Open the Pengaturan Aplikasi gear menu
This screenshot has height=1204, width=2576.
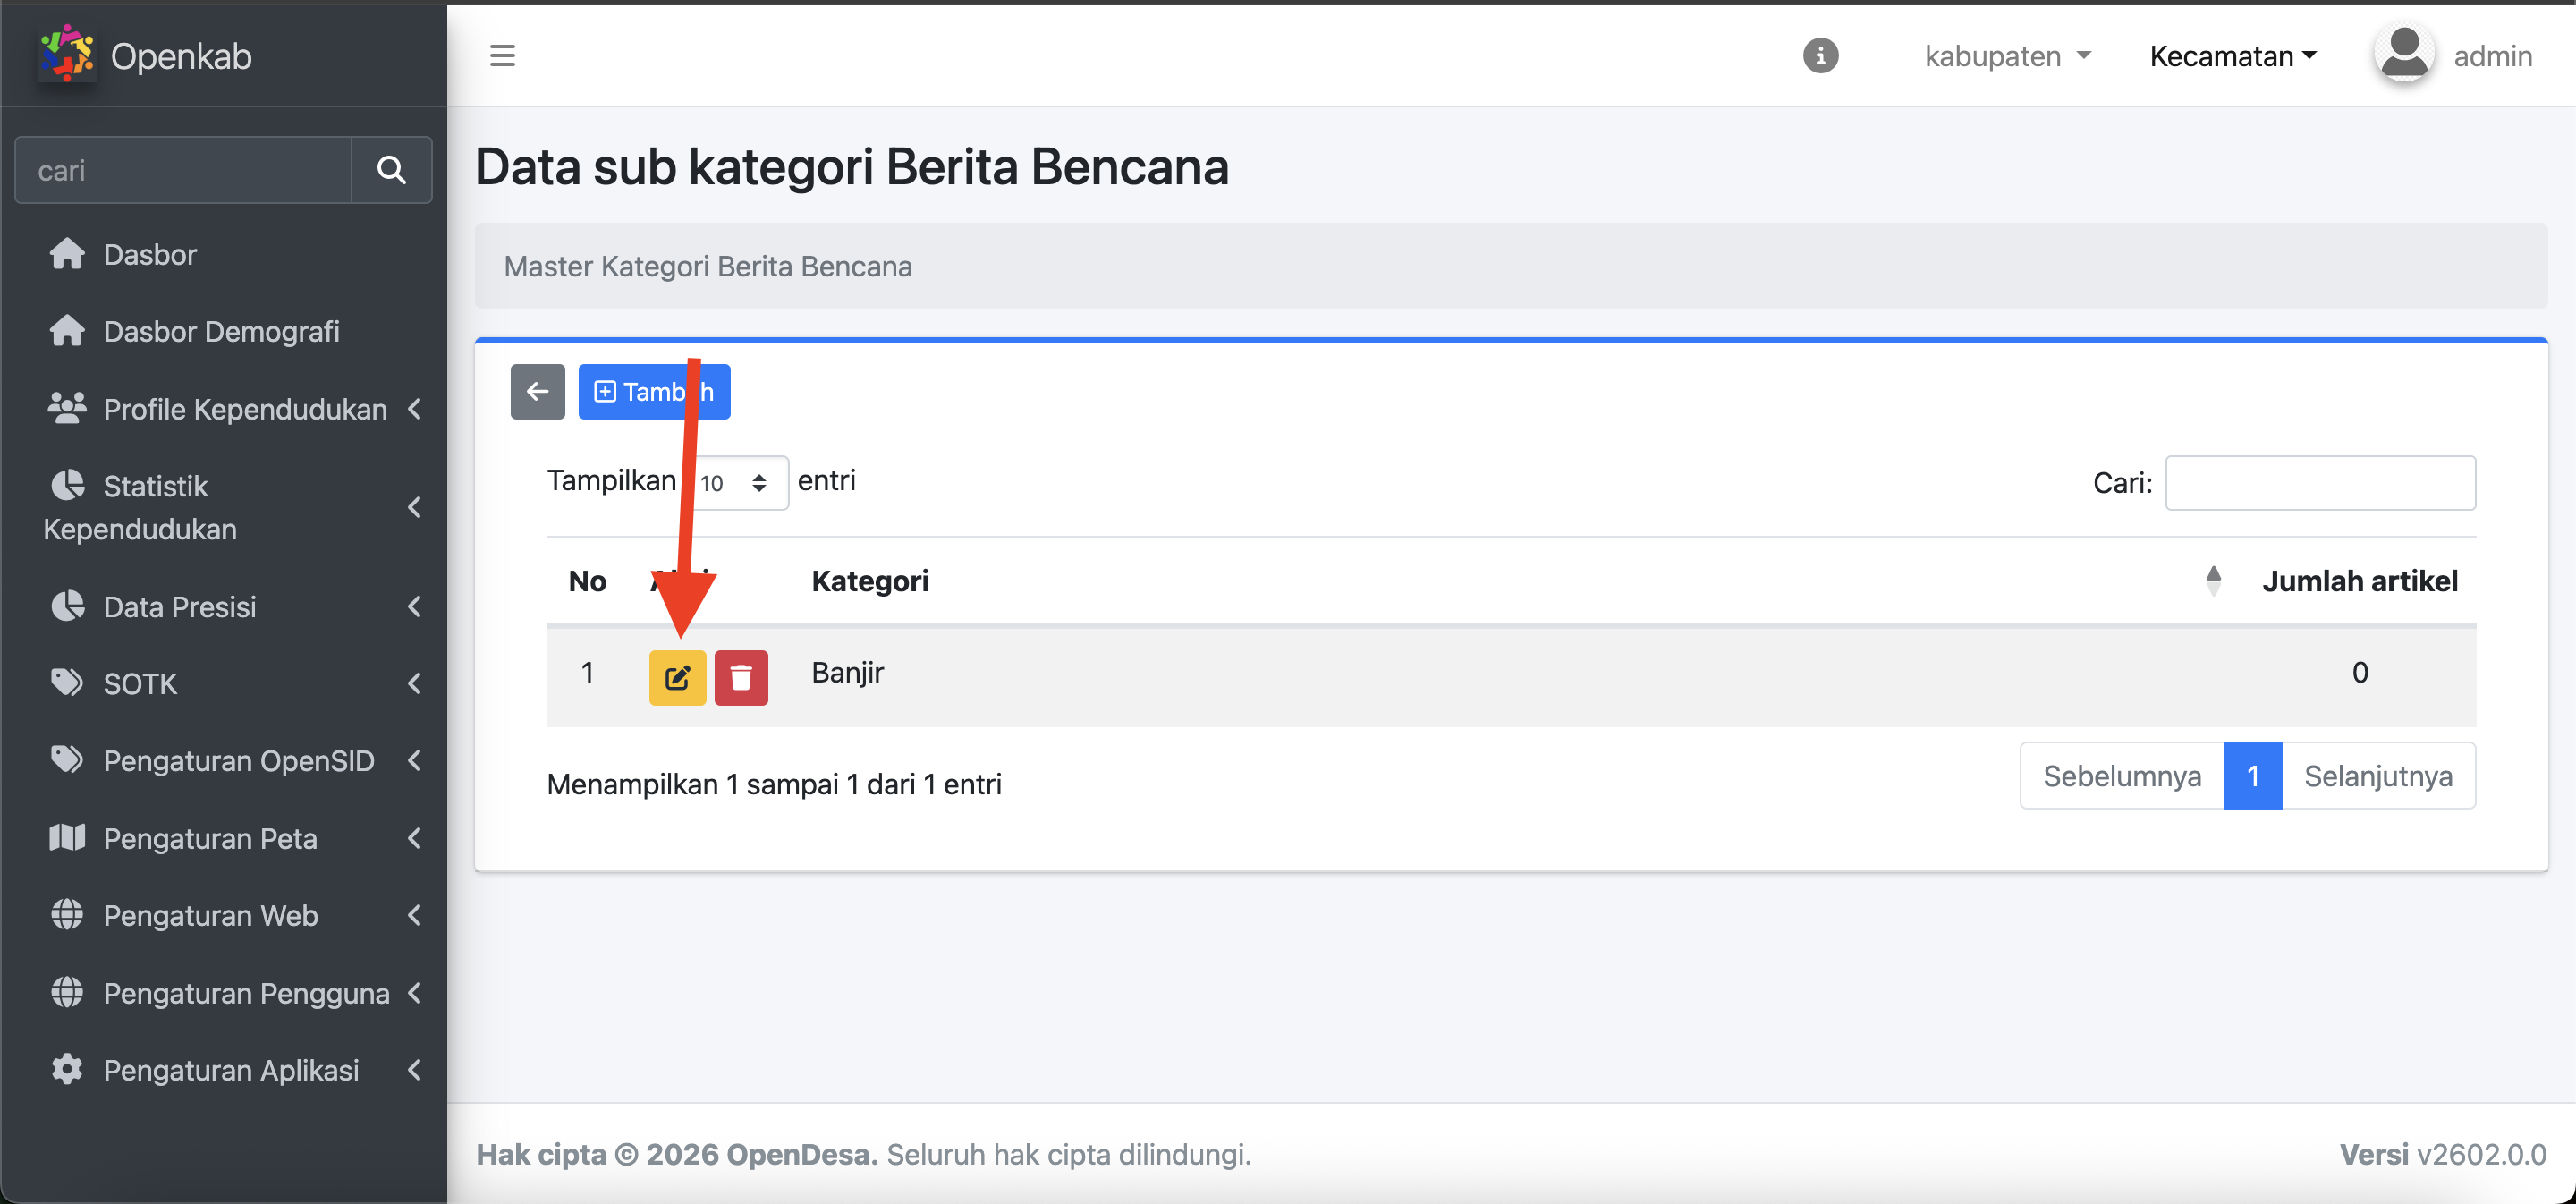231,1070
